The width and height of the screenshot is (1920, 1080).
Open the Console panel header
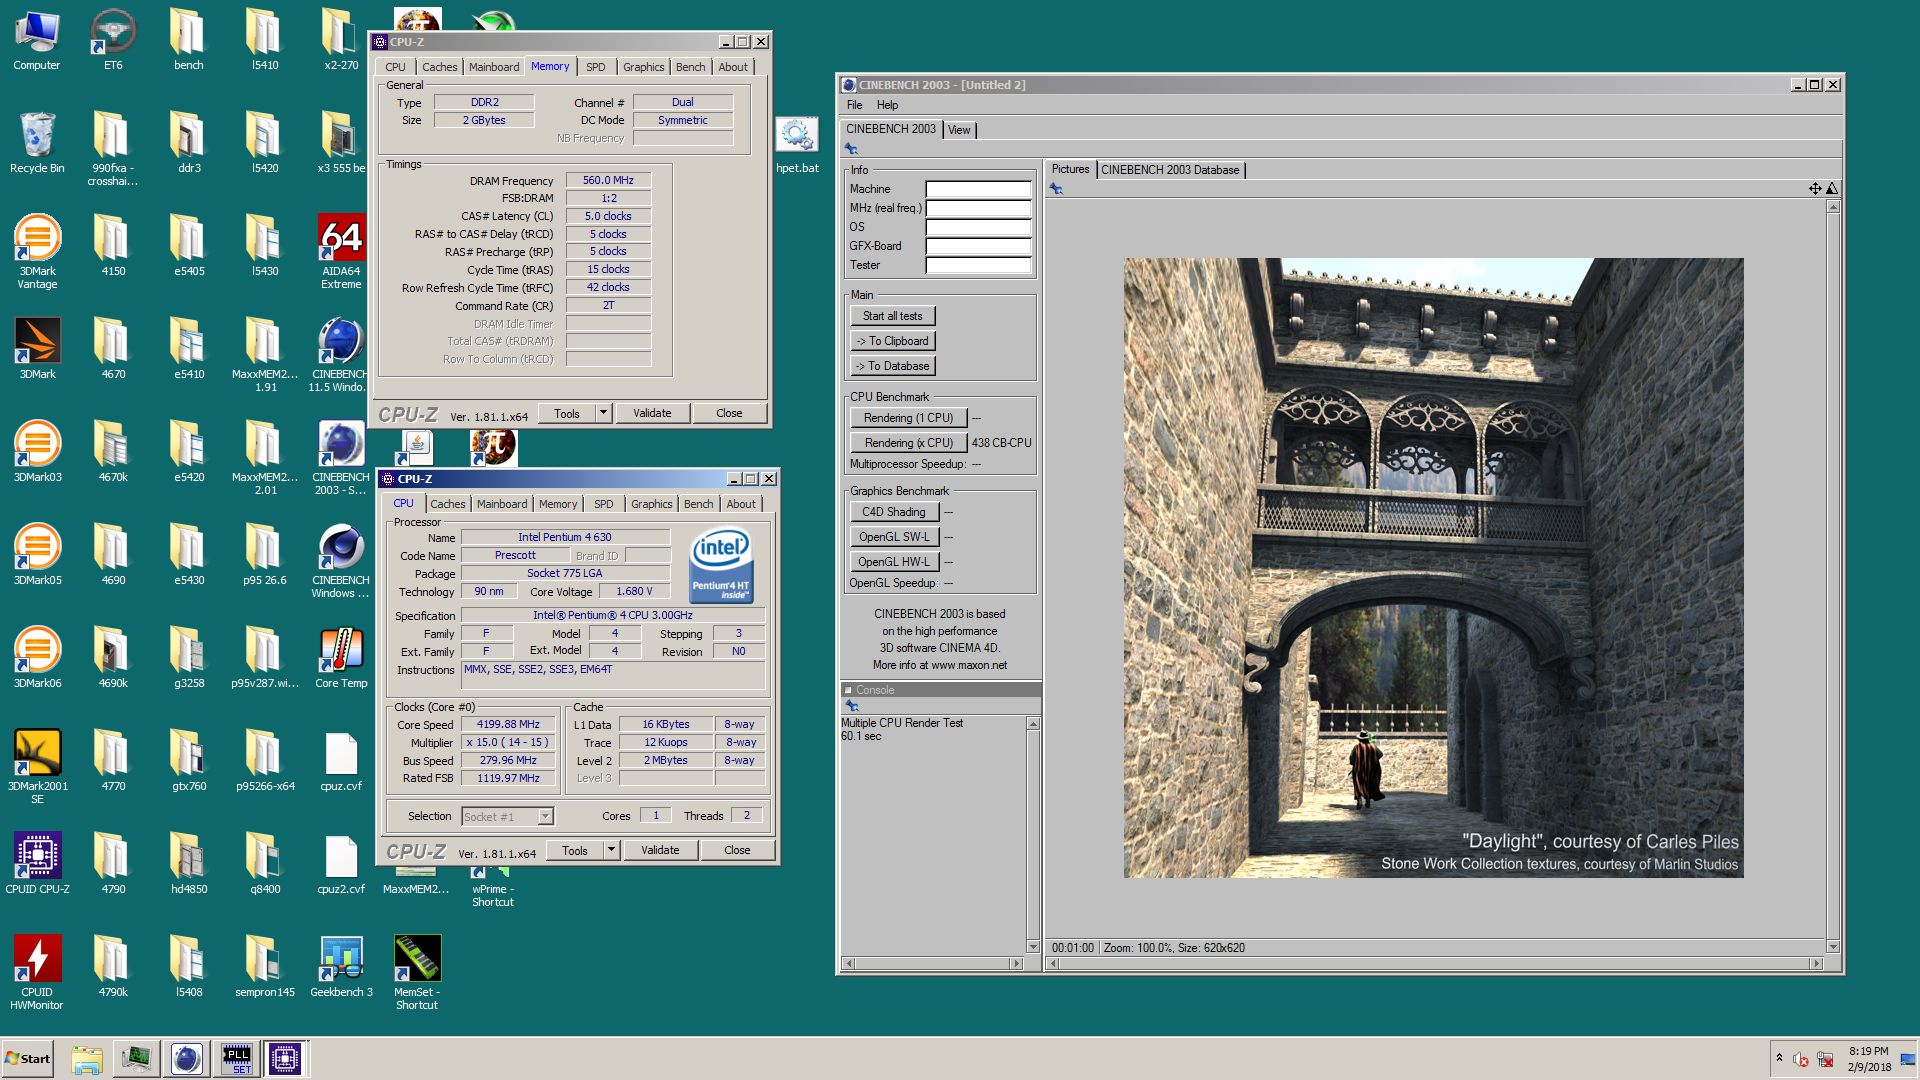coord(940,690)
